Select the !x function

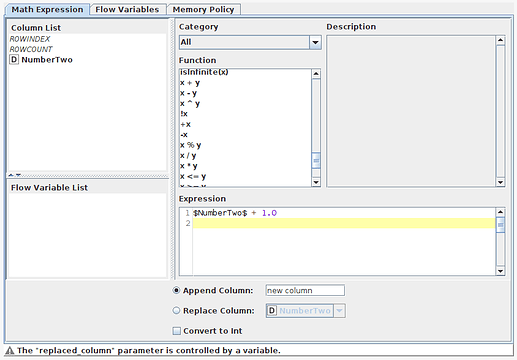click(184, 114)
